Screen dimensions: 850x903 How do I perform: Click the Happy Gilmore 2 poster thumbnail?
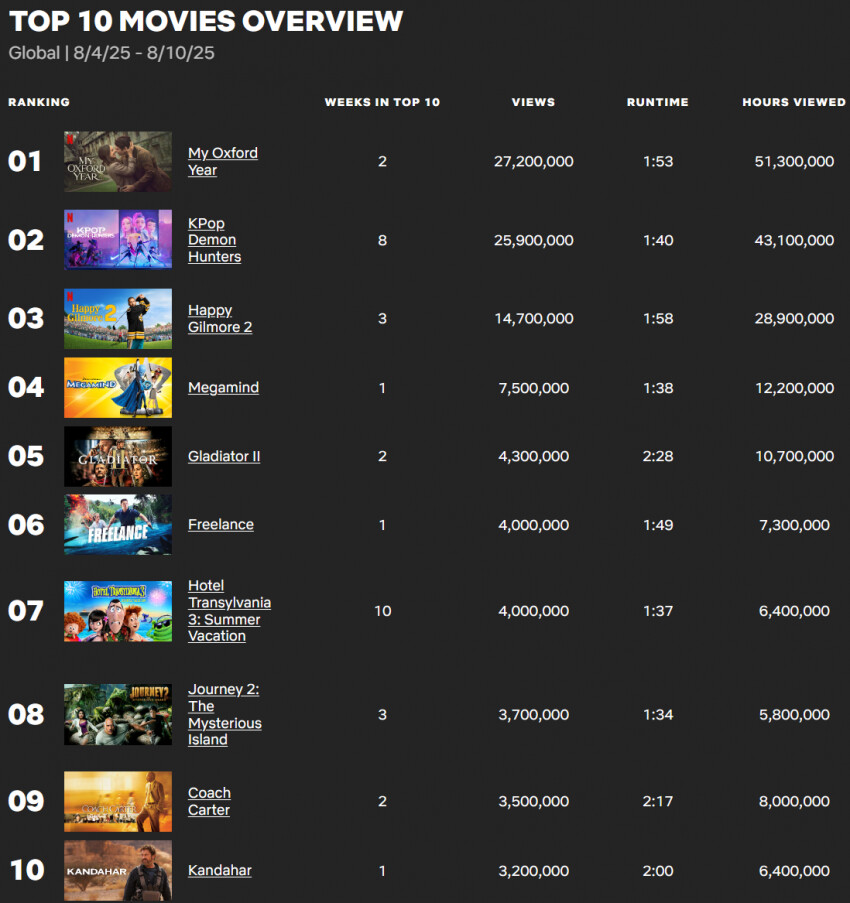click(118, 318)
